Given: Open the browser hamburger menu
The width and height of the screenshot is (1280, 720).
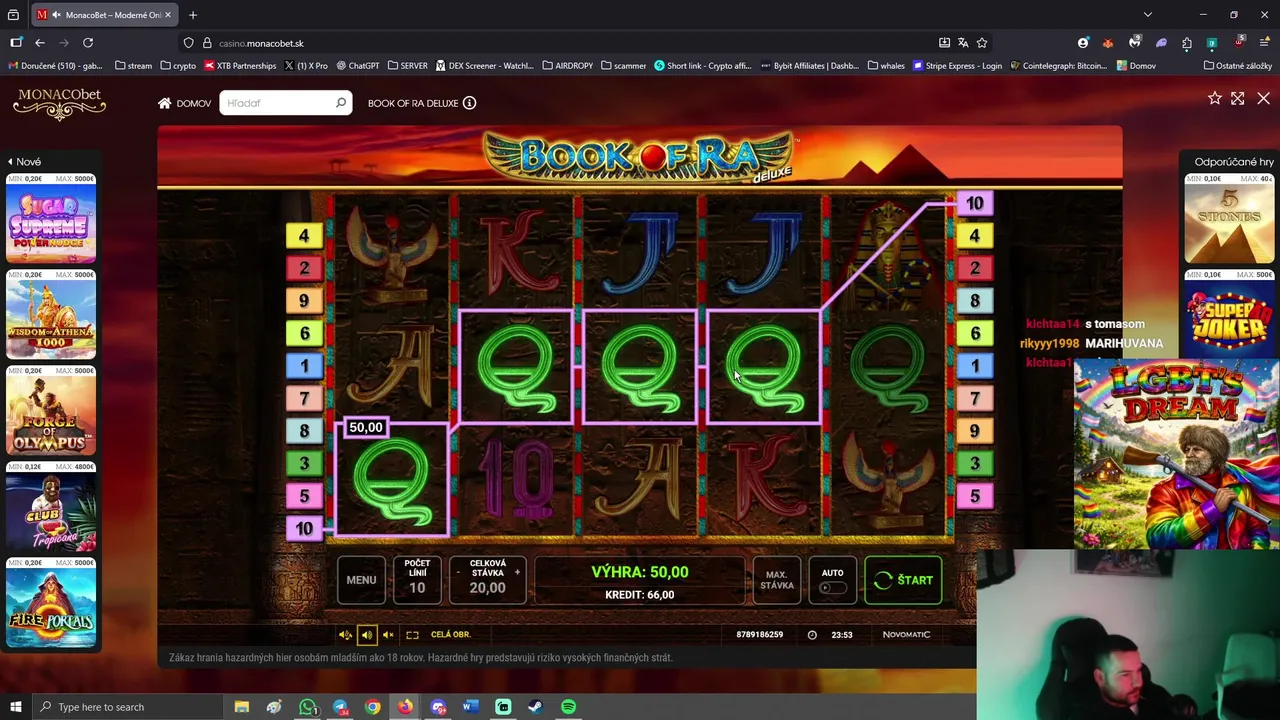Looking at the screenshot, I should (x=1264, y=43).
